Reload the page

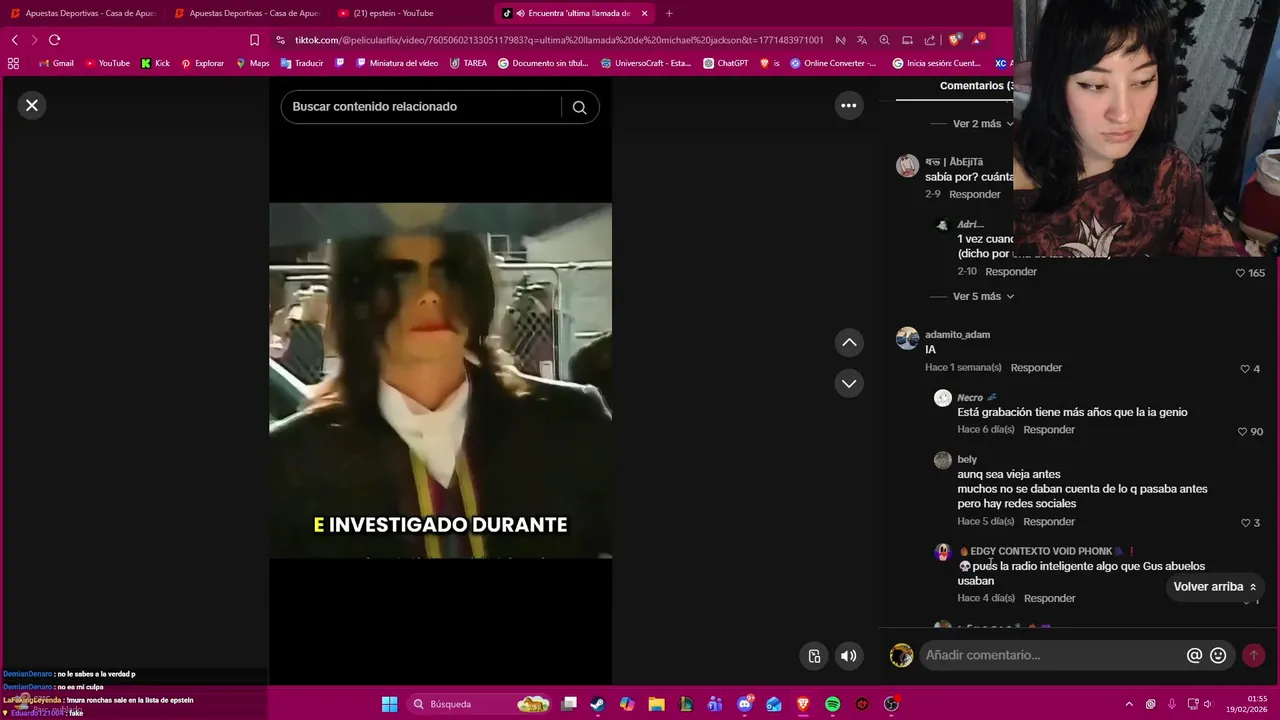click(54, 40)
